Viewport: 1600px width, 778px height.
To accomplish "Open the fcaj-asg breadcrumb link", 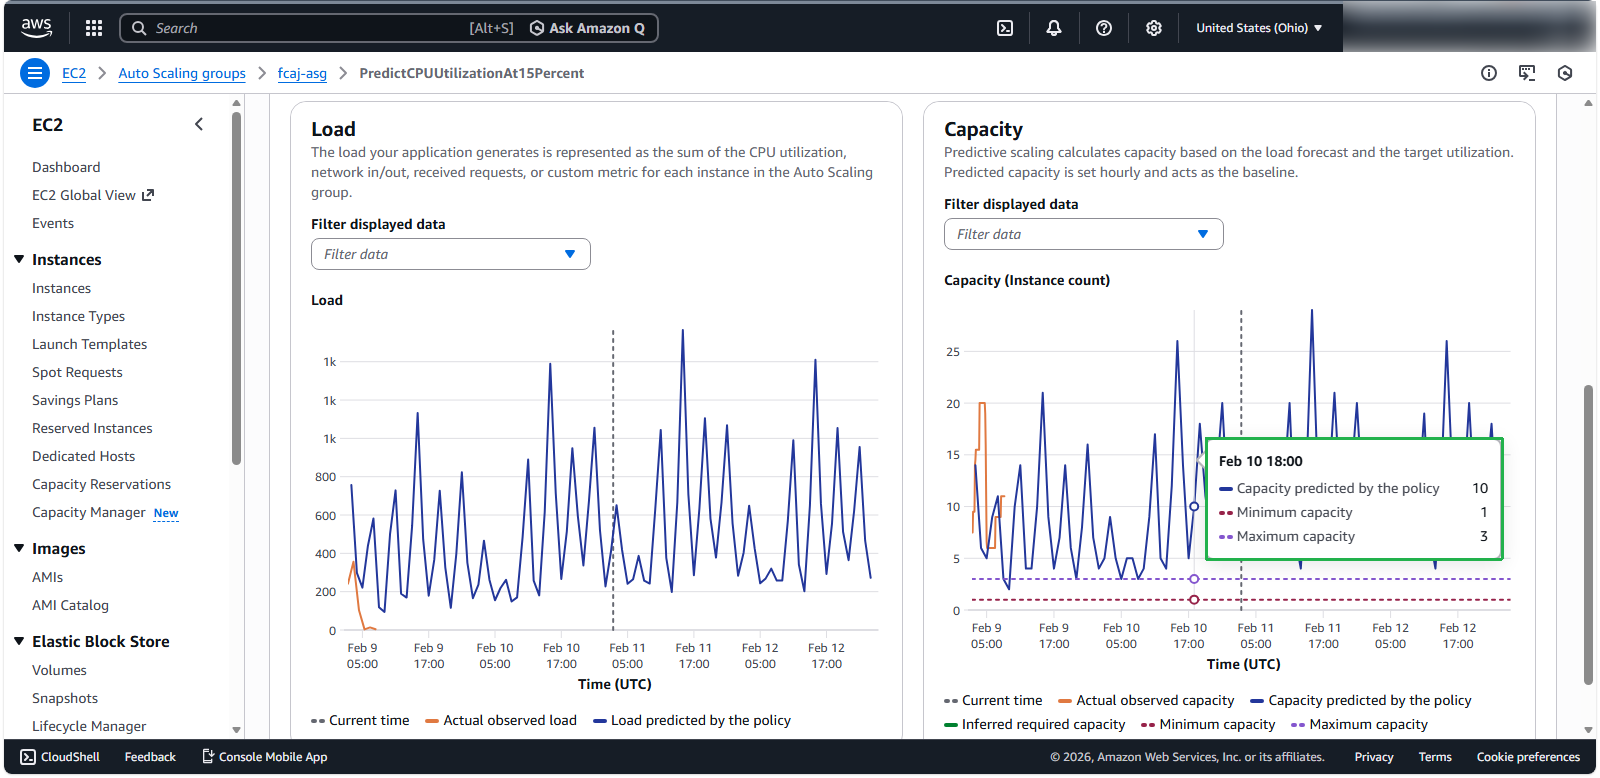I will pyautogui.click(x=302, y=73).
